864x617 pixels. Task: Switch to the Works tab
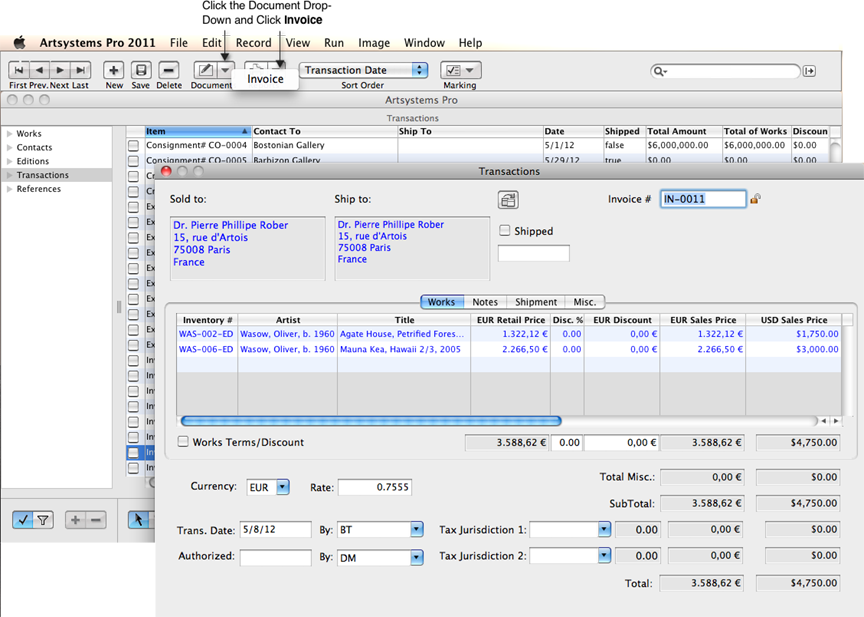click(x=441, y=302)
